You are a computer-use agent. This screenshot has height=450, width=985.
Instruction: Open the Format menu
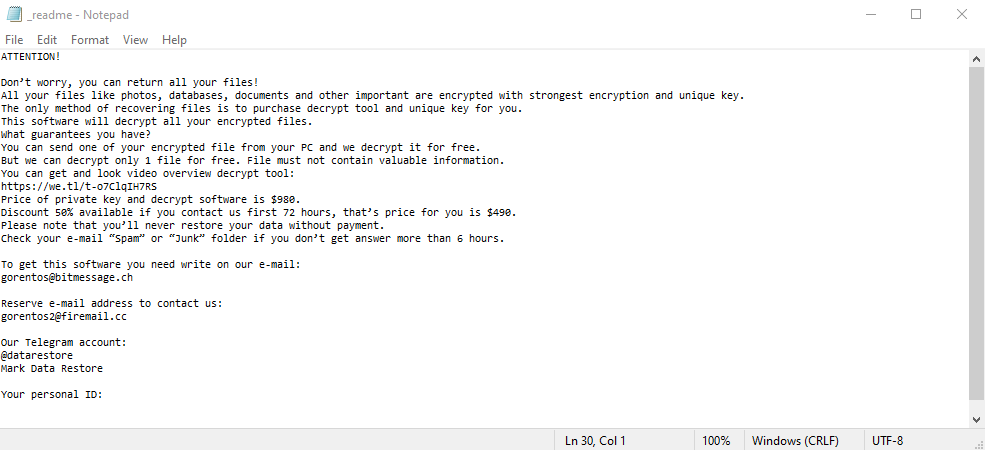click(90, 40)
